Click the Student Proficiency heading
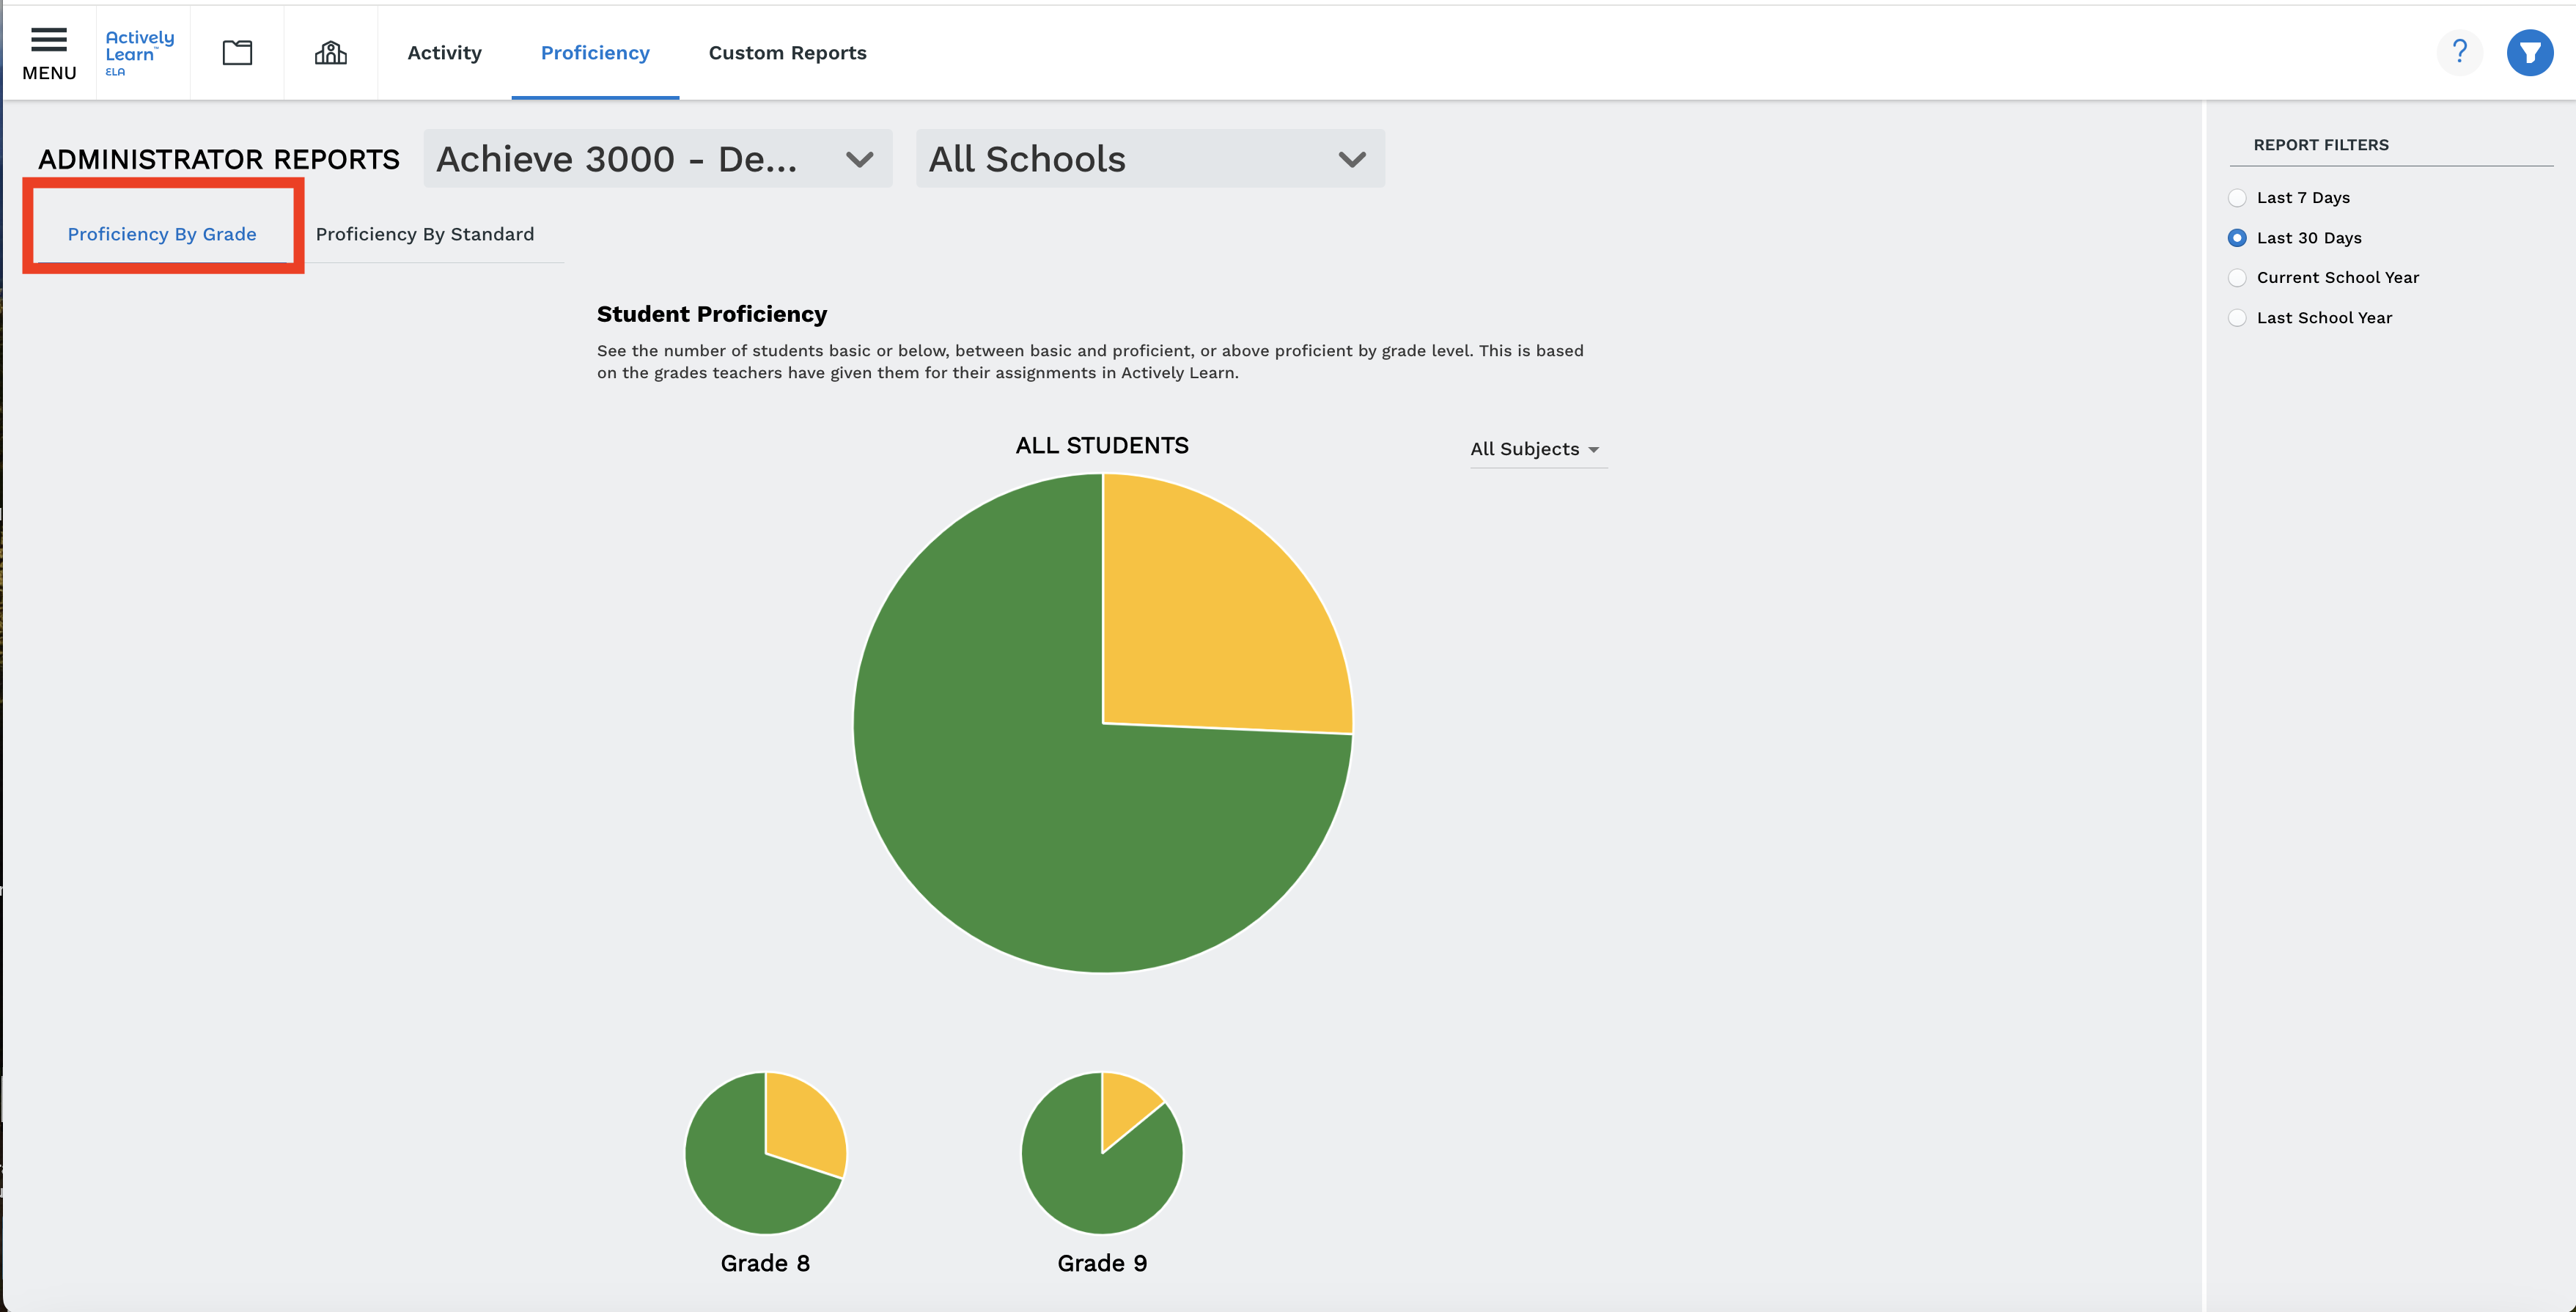 click(712, 314)
